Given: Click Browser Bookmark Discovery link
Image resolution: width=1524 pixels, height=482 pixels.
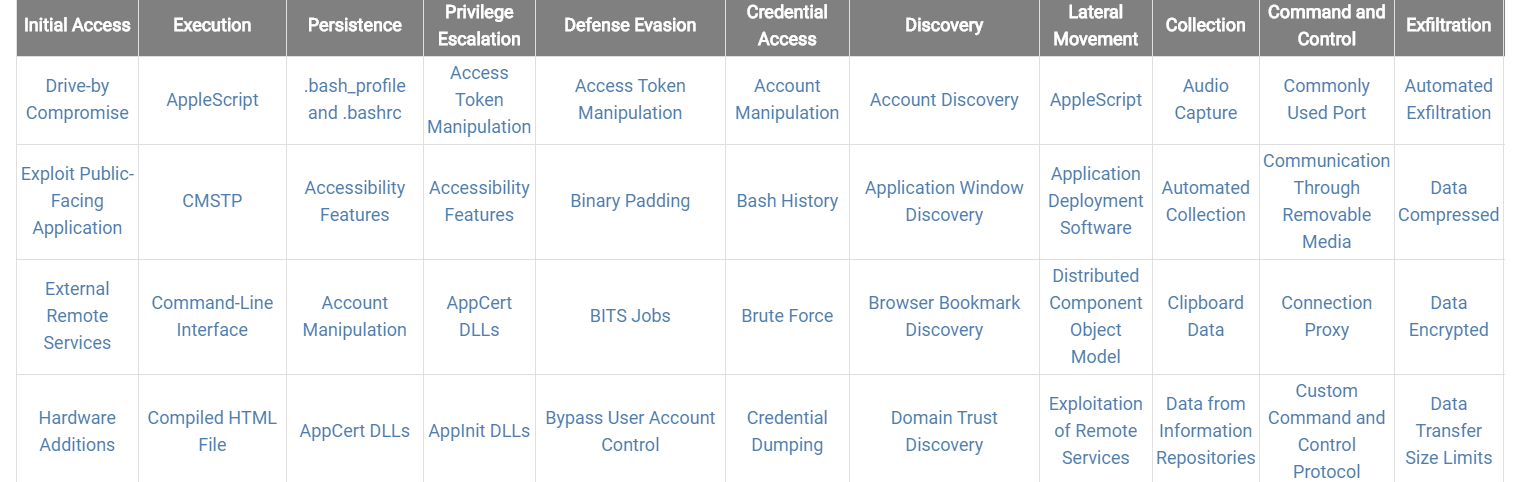Looking at the screenshot, I should point(944,316).
